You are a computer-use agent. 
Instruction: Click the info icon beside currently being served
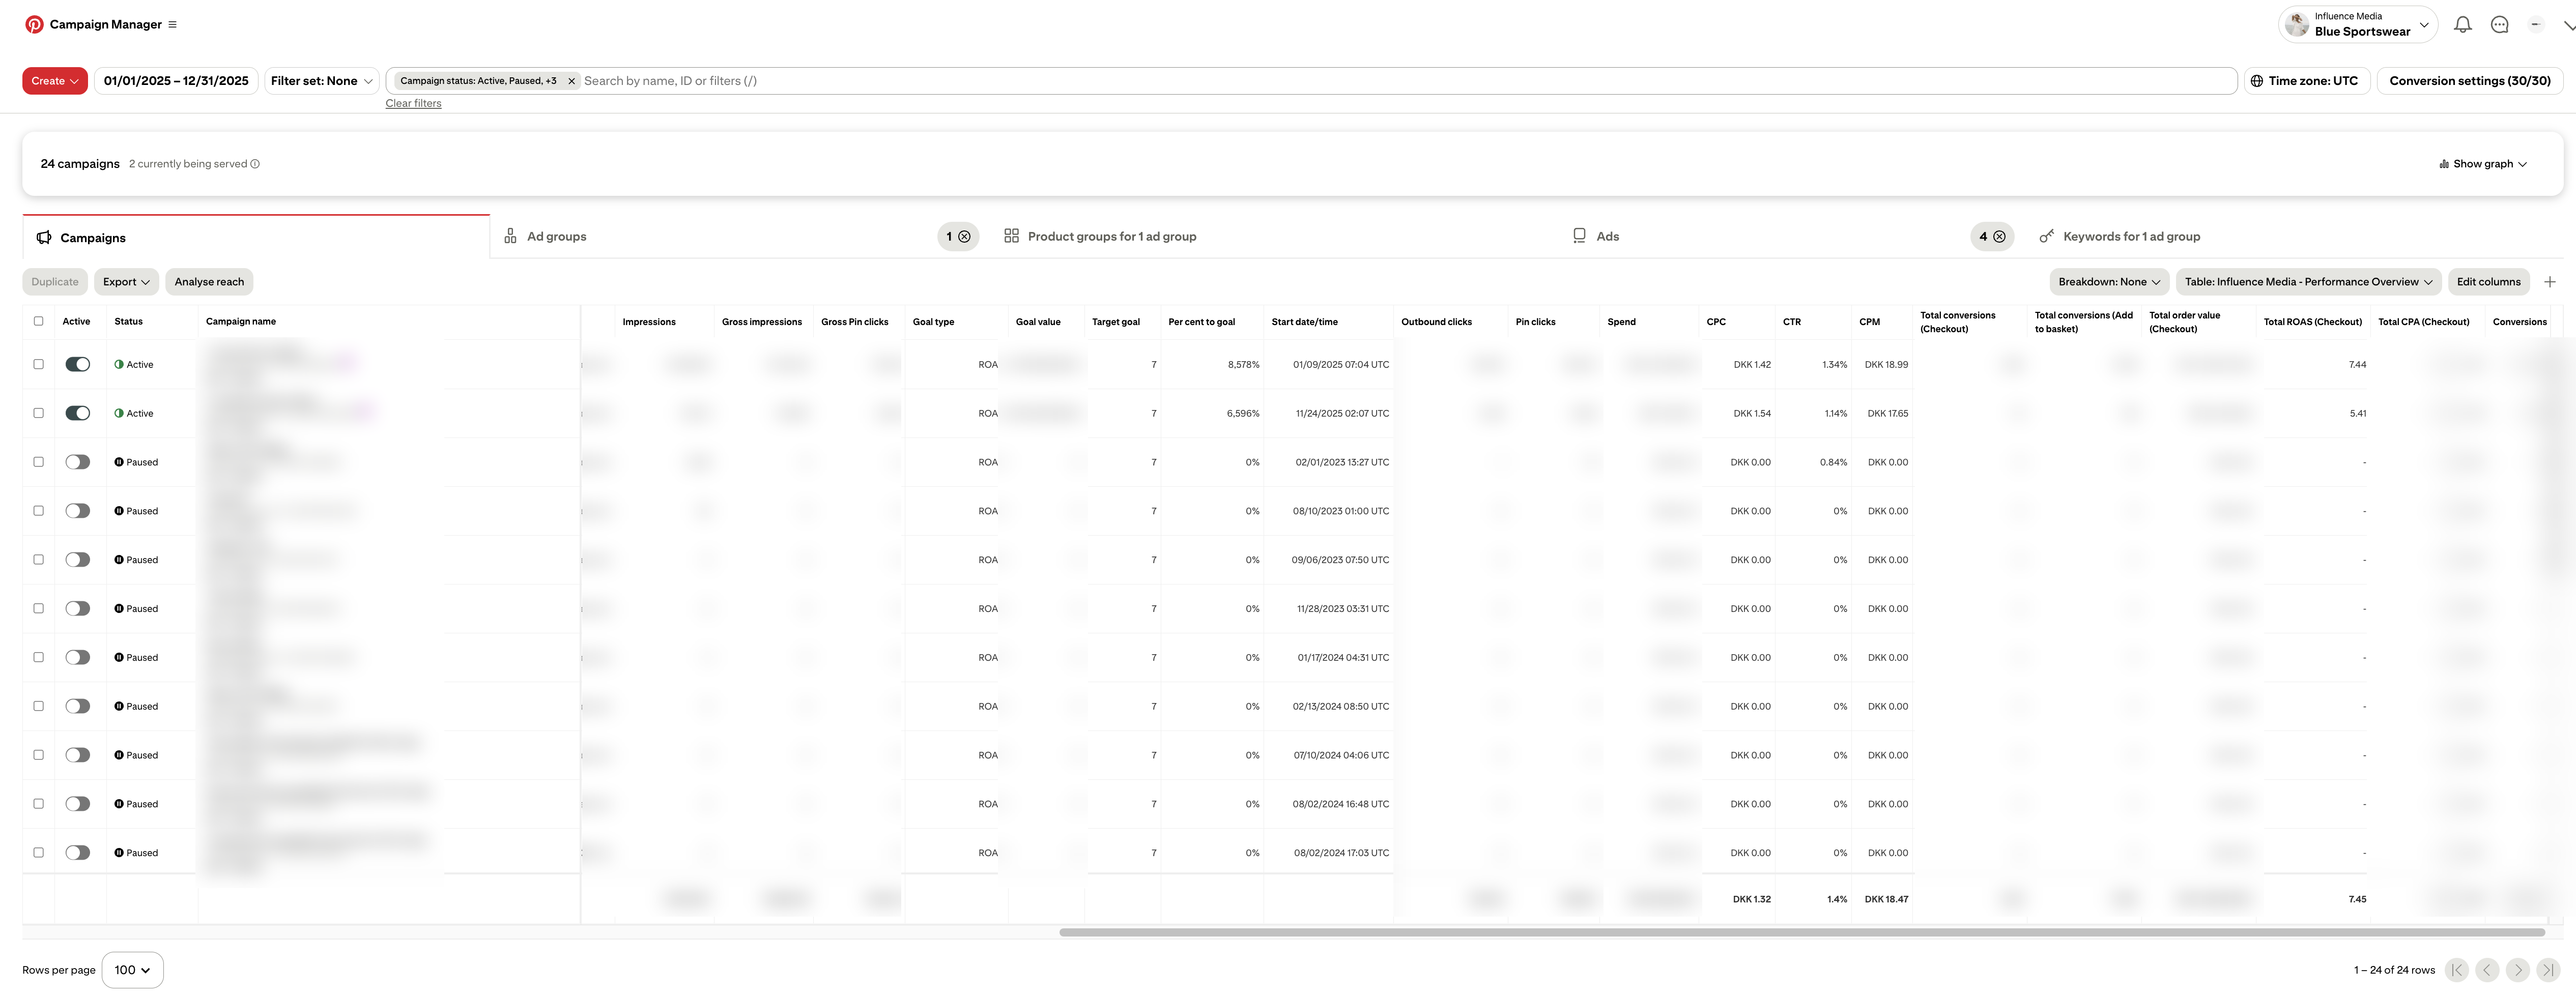(x=255, y=164)
